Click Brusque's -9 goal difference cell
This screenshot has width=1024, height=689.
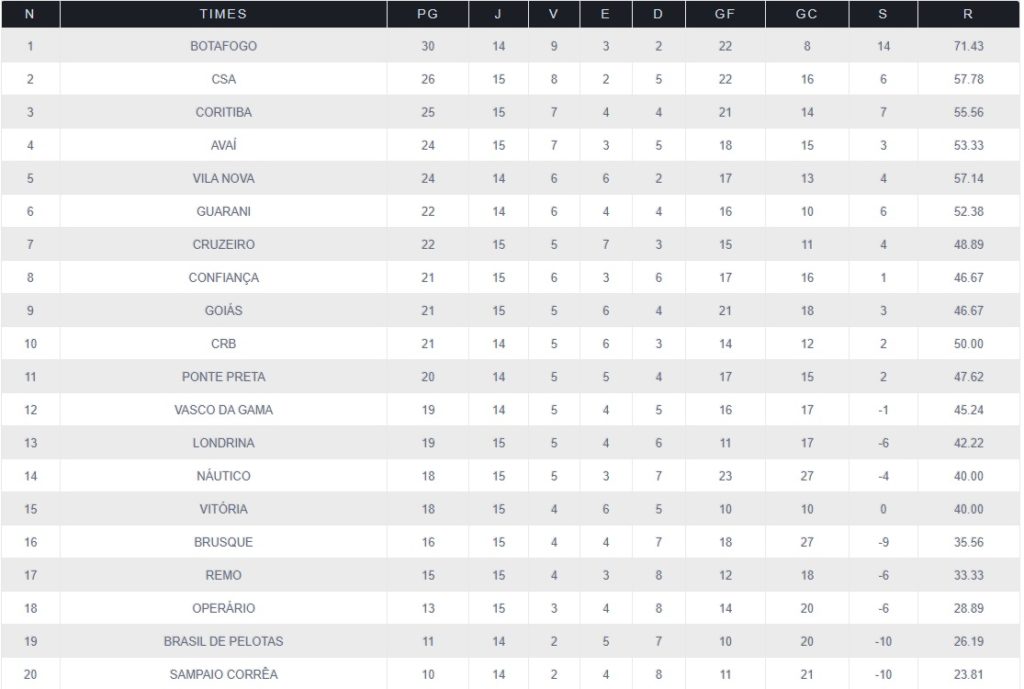click(x=883, y=542)
